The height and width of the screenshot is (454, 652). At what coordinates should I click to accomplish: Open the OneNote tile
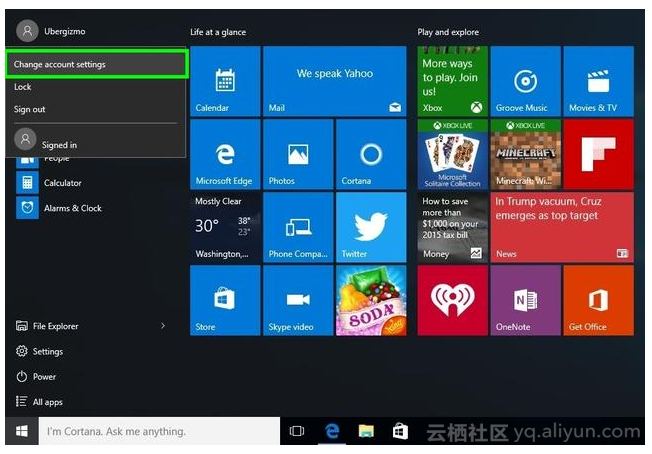[x=526, y=301]
